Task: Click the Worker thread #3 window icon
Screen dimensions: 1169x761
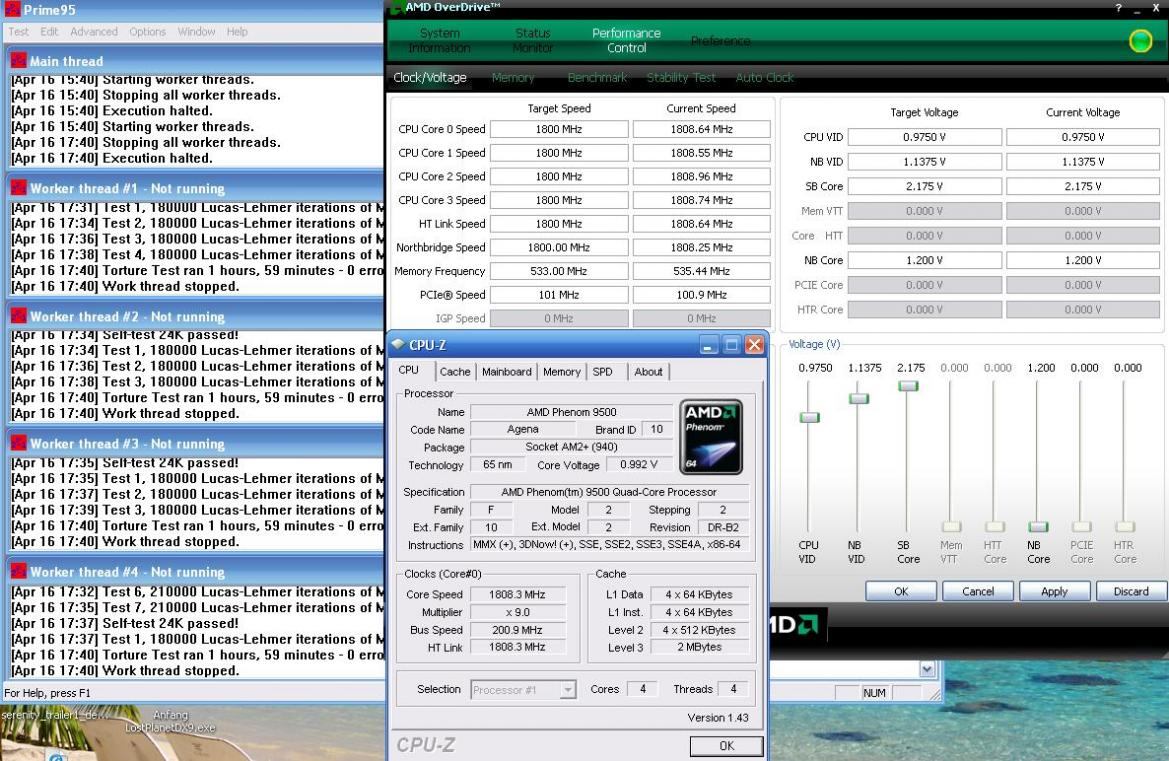Action: 19,443
